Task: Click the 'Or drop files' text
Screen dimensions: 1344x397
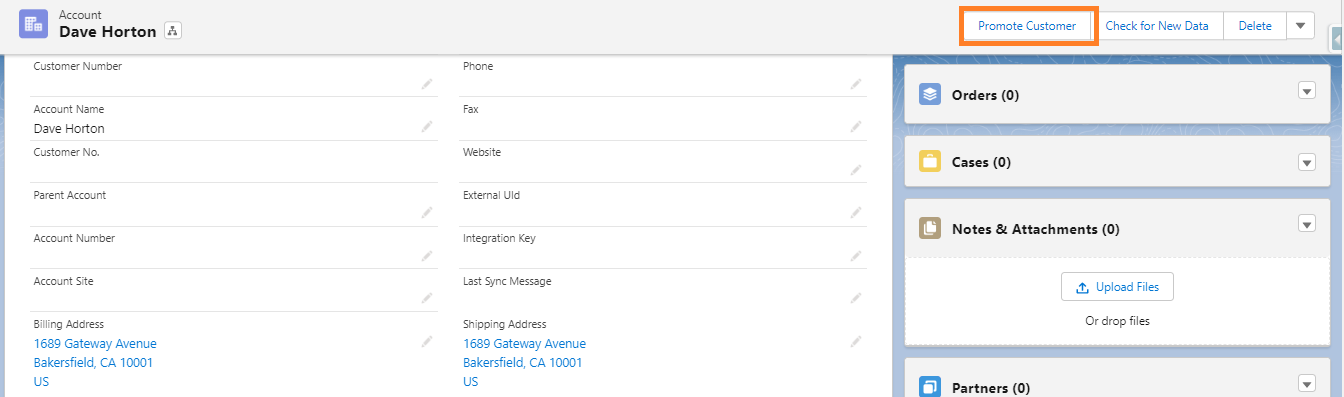Action: tap(1117, 321)
